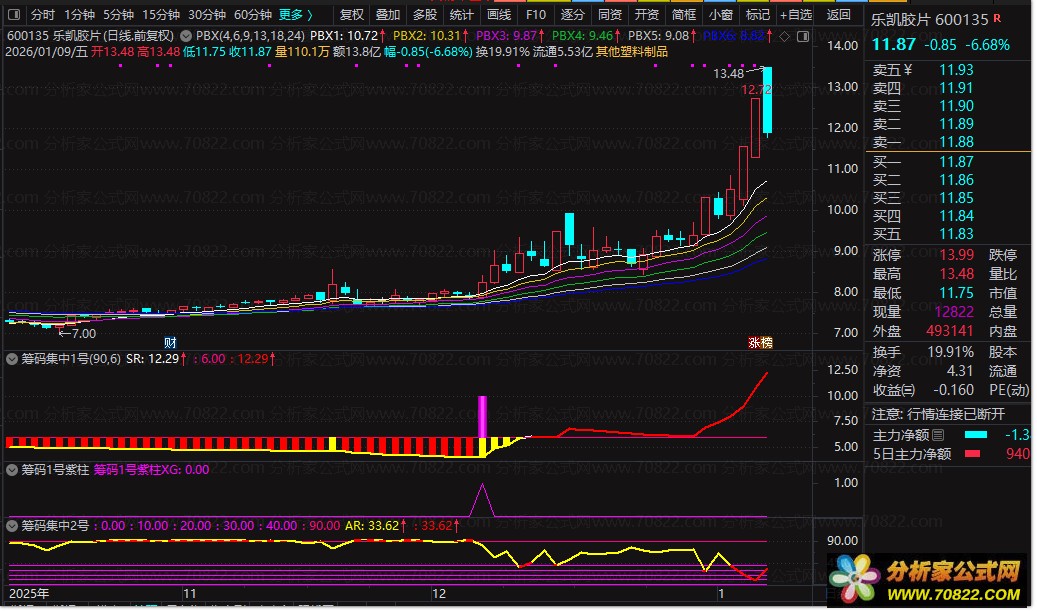Image resolution: width=1037 pixels, height=611 pixels.
Task: Toggle the 小窗 mini window option
Action: [x=719, y=15]
